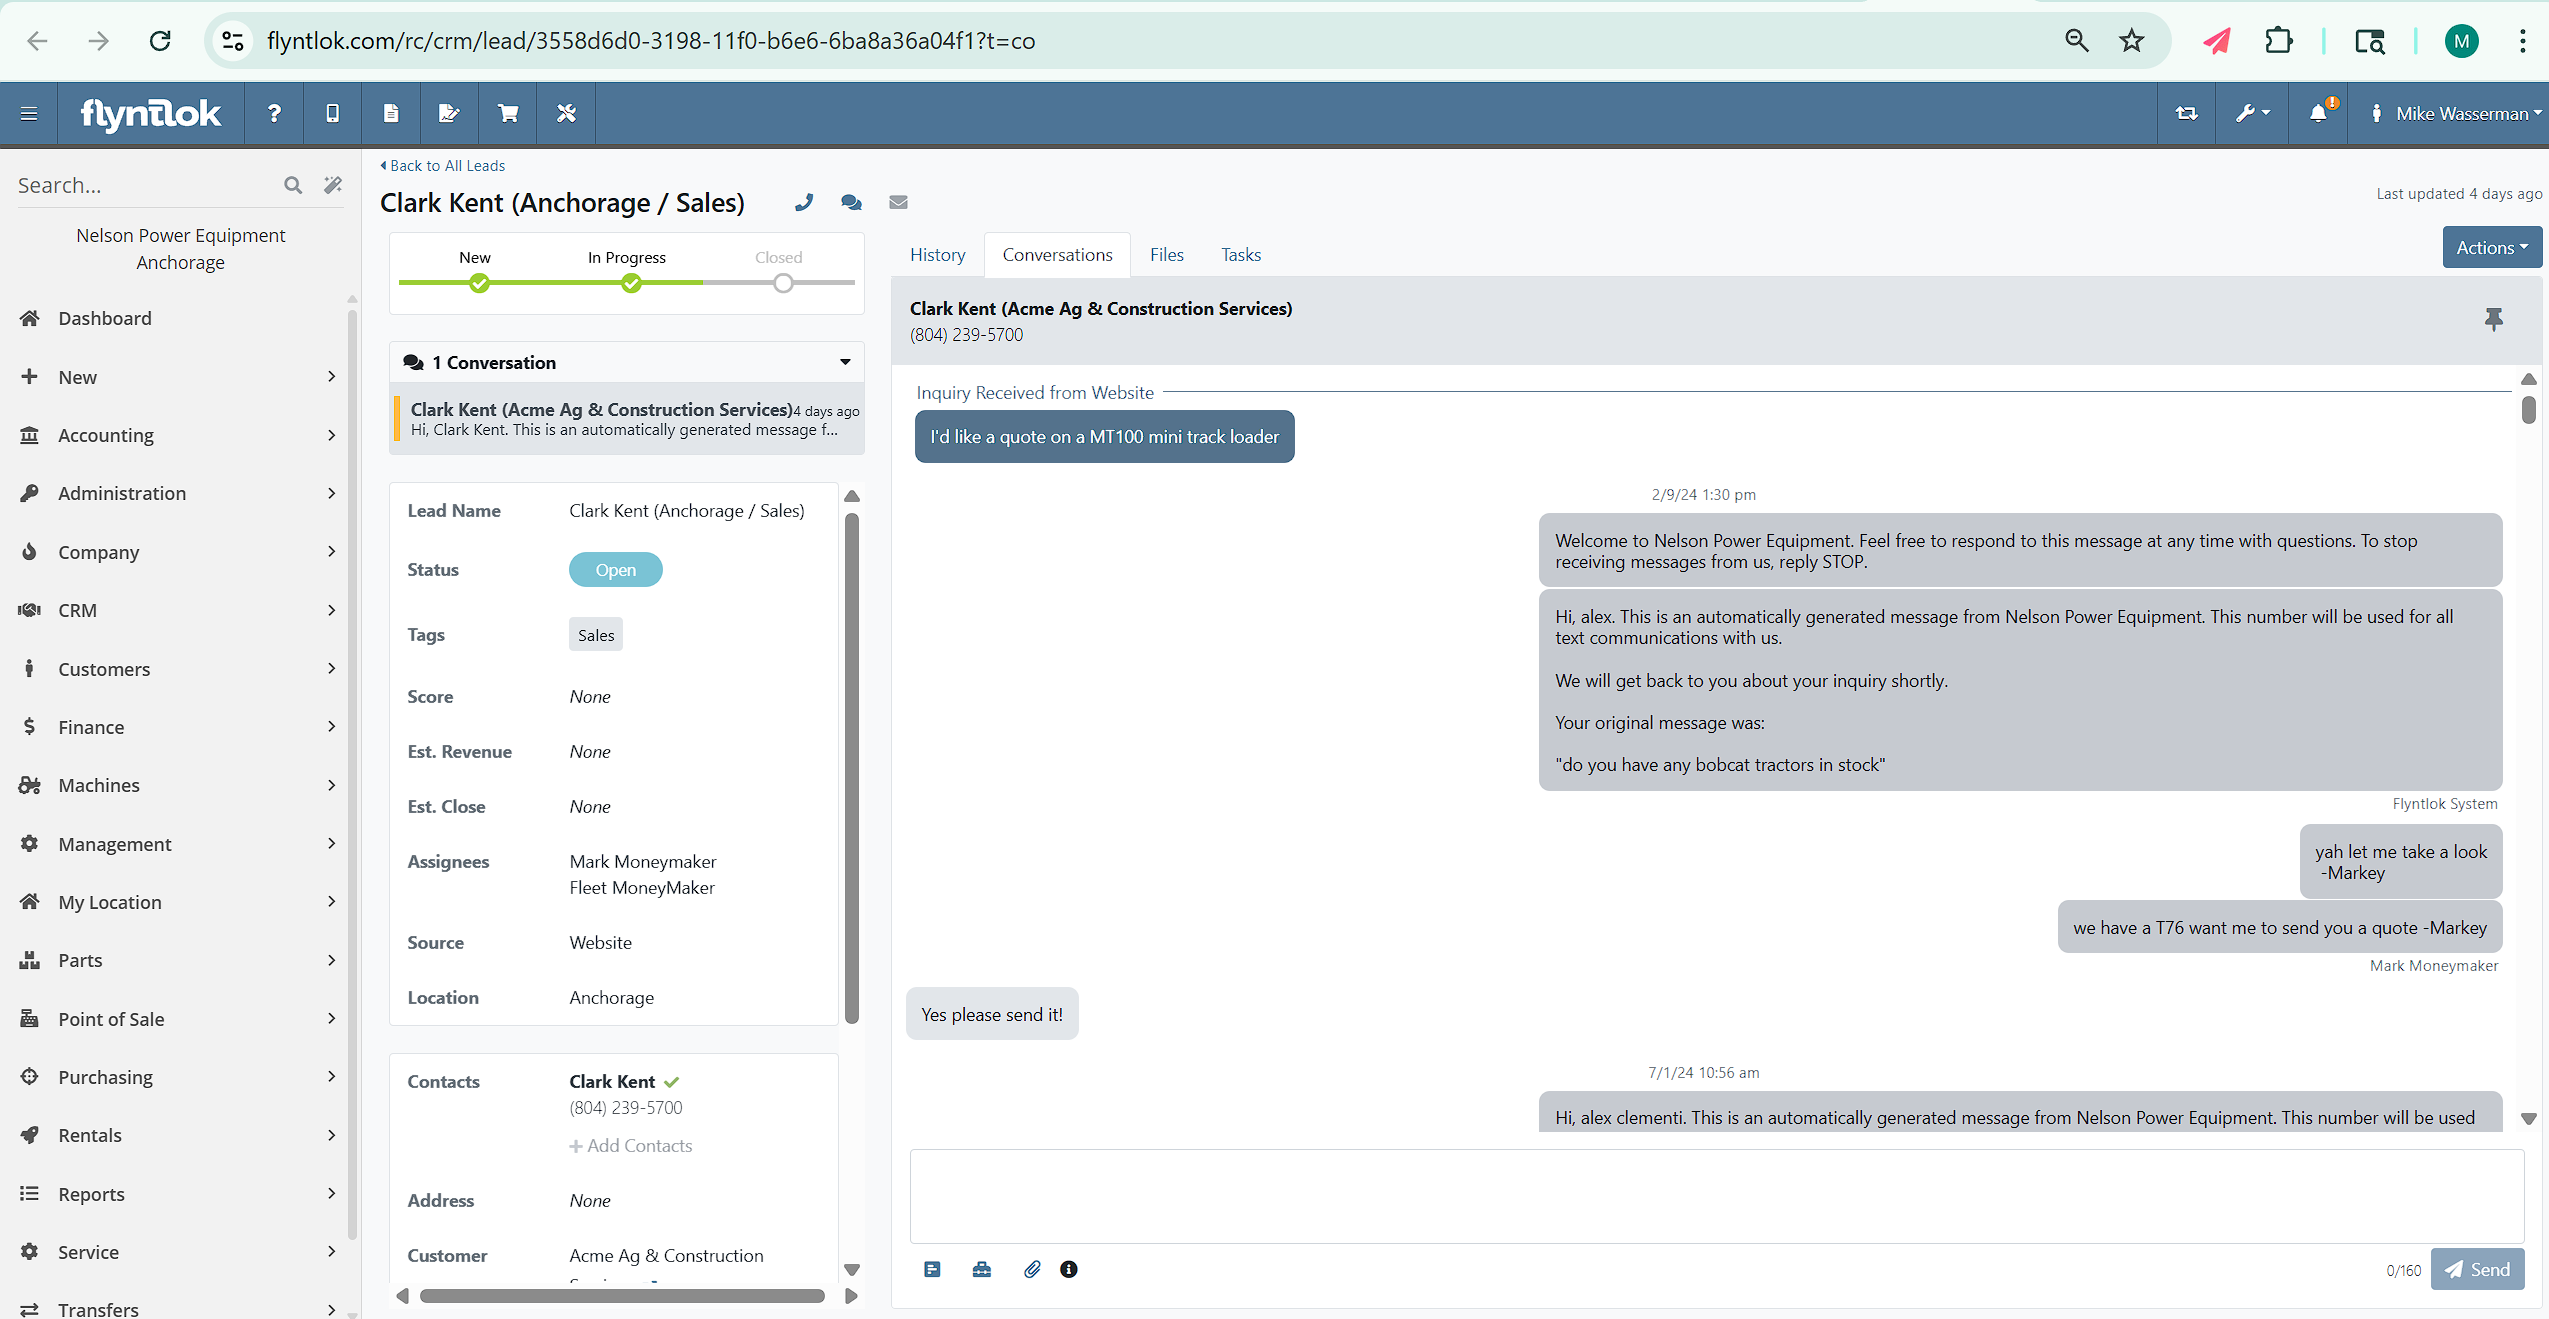Expand the CRM sidebar menu
This screenshot has width=2549, height=1319.
click(180, 610)
